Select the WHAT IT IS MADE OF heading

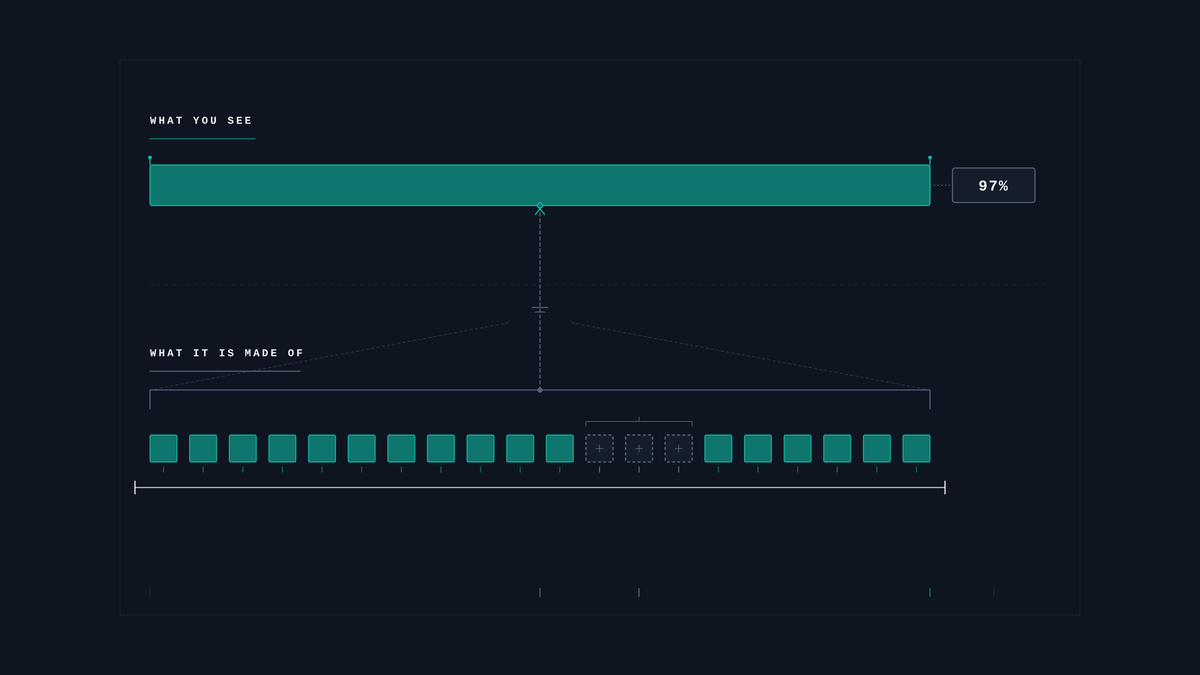click(x=227, y=353)
